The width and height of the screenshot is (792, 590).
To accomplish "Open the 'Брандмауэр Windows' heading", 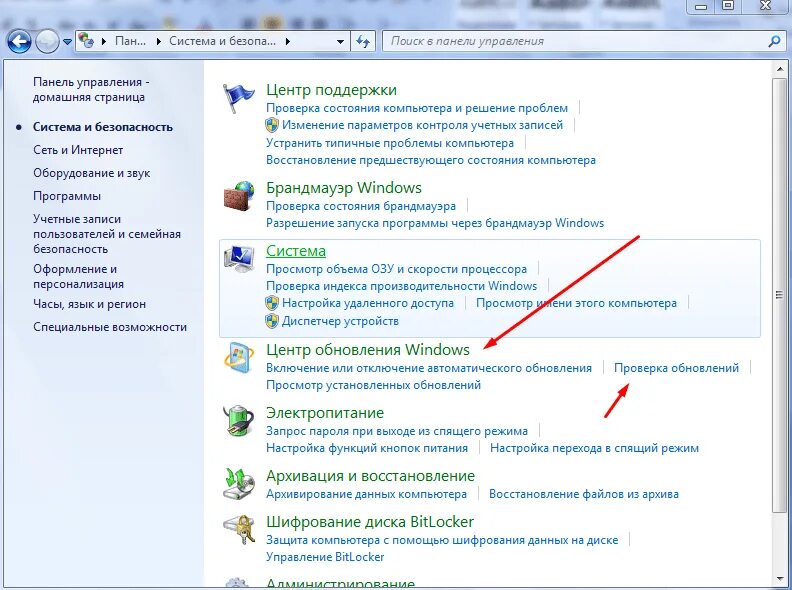I will click(x=344, y=188).
